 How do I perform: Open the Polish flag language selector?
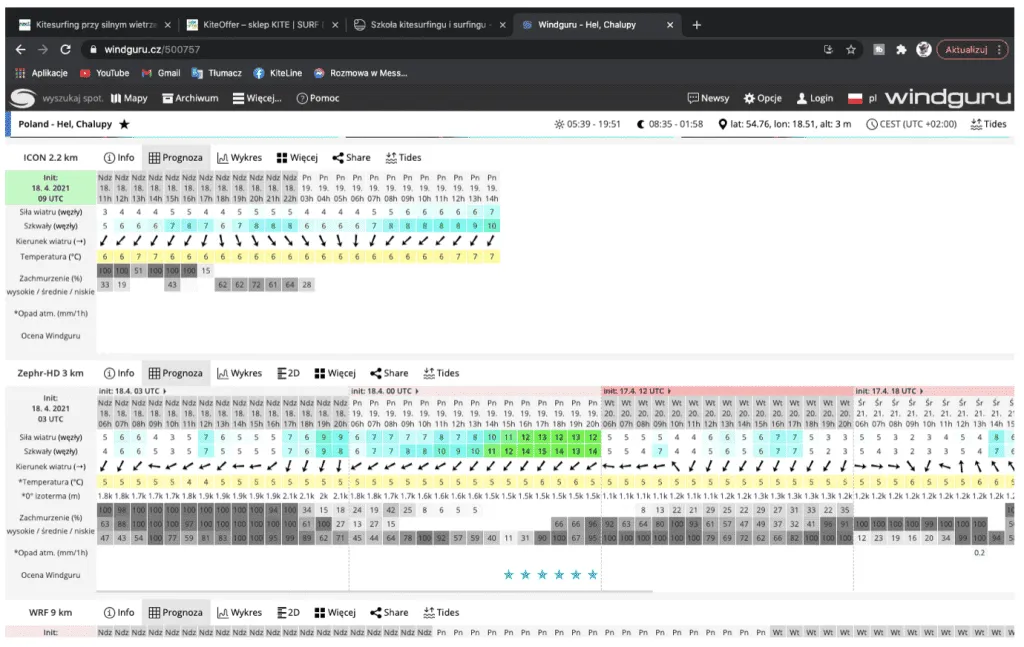[x=862, y=98]
